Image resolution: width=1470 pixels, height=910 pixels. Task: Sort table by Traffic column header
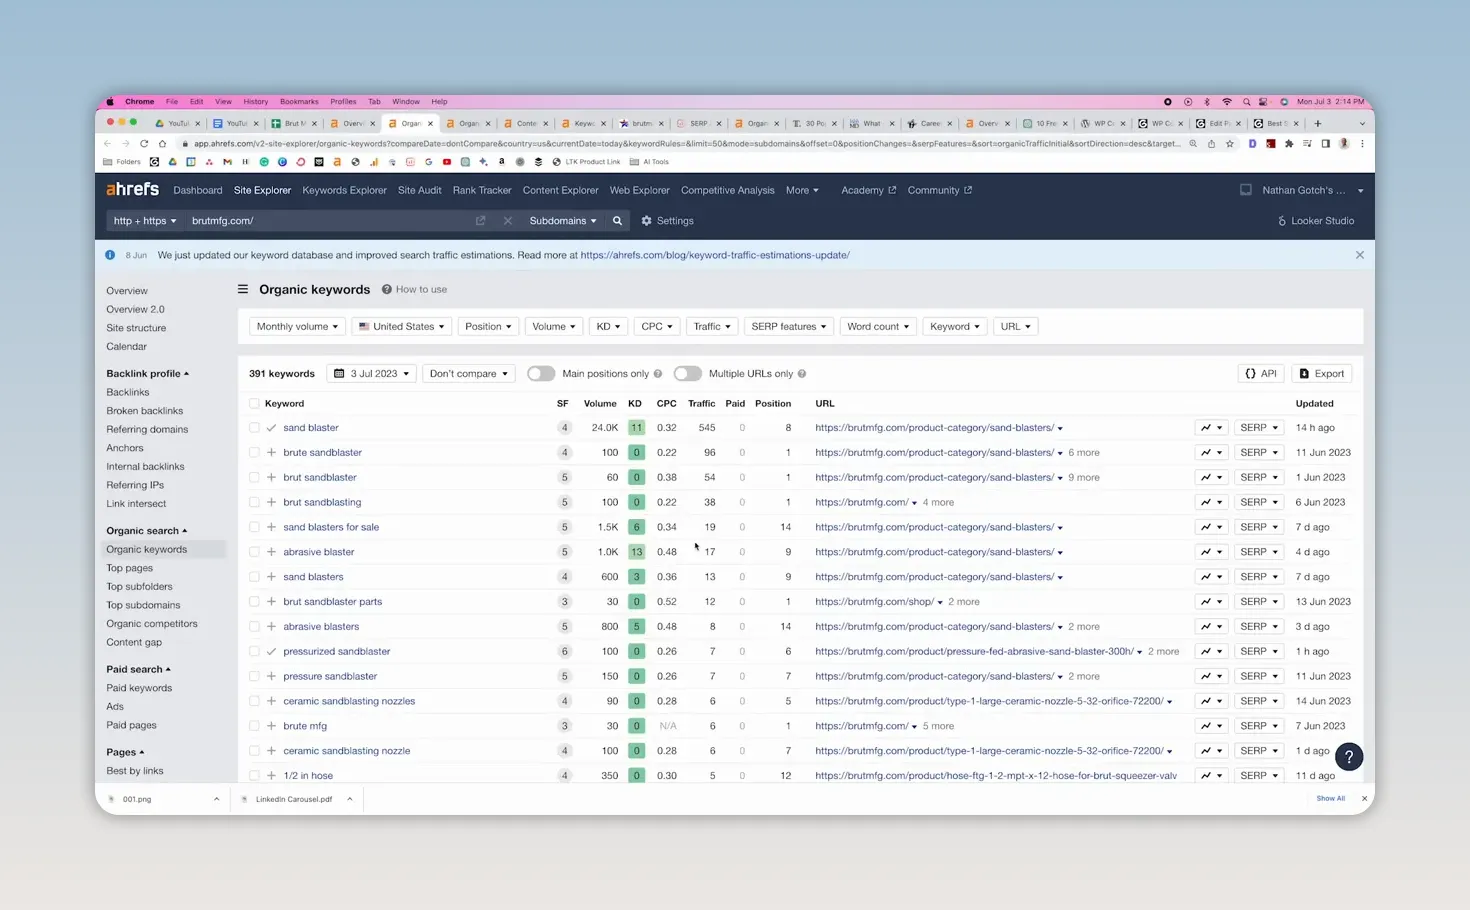tap(701, 404)
